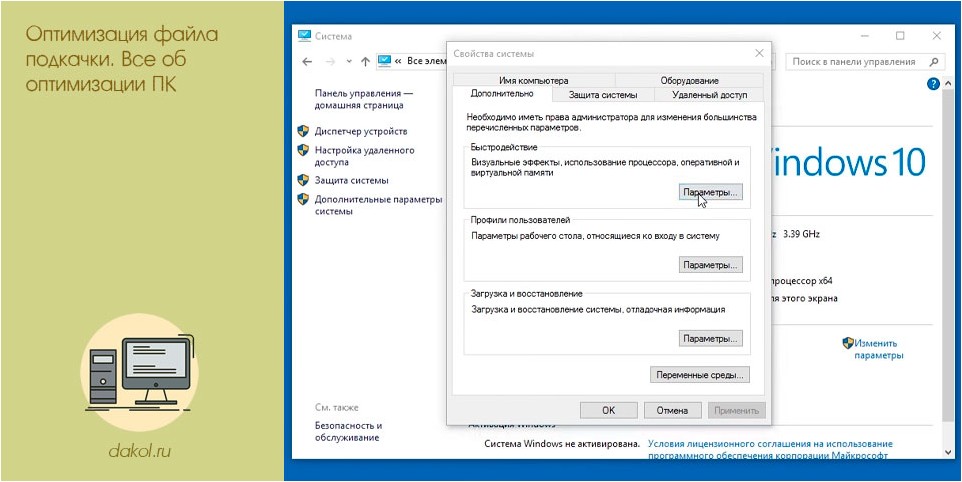The image size is (962, 482).
Task: Switch to Оборудование tab
Action: tap(690, 80)
